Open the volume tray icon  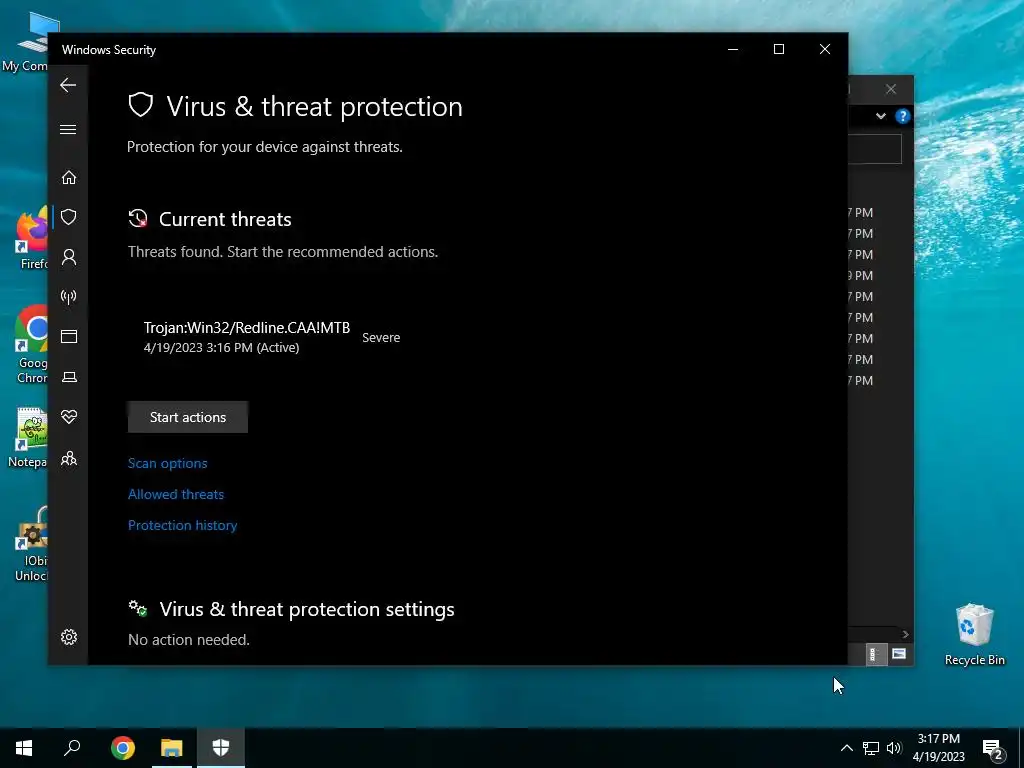pyautogui.click(x=894, y=748)
